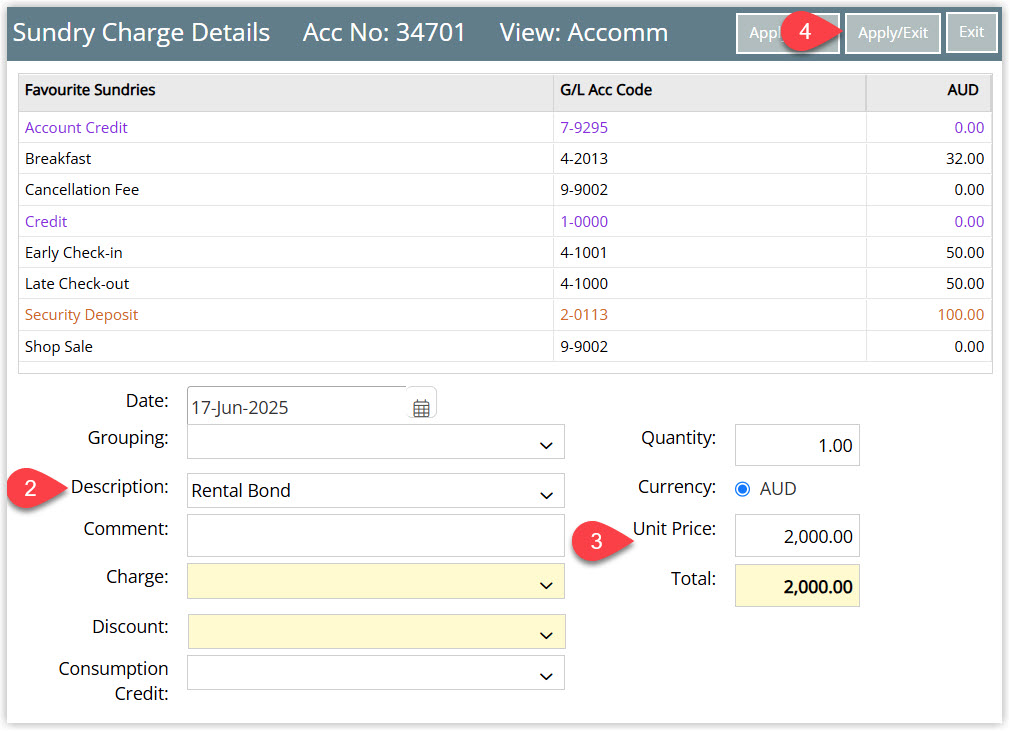Screen dimensions: 1010x731
Task: Click the Comment input field
Action: (376, 535)
